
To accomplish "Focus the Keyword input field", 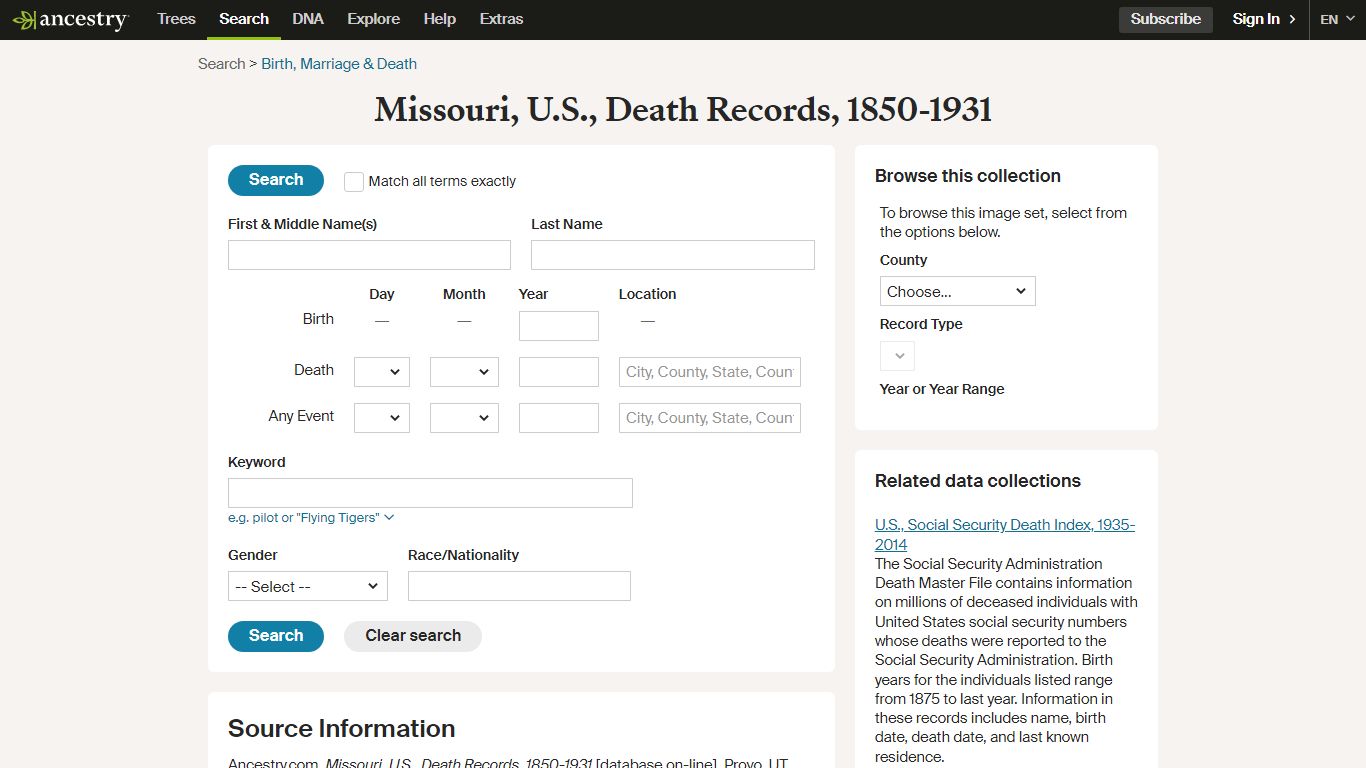I will pos(430,493).
